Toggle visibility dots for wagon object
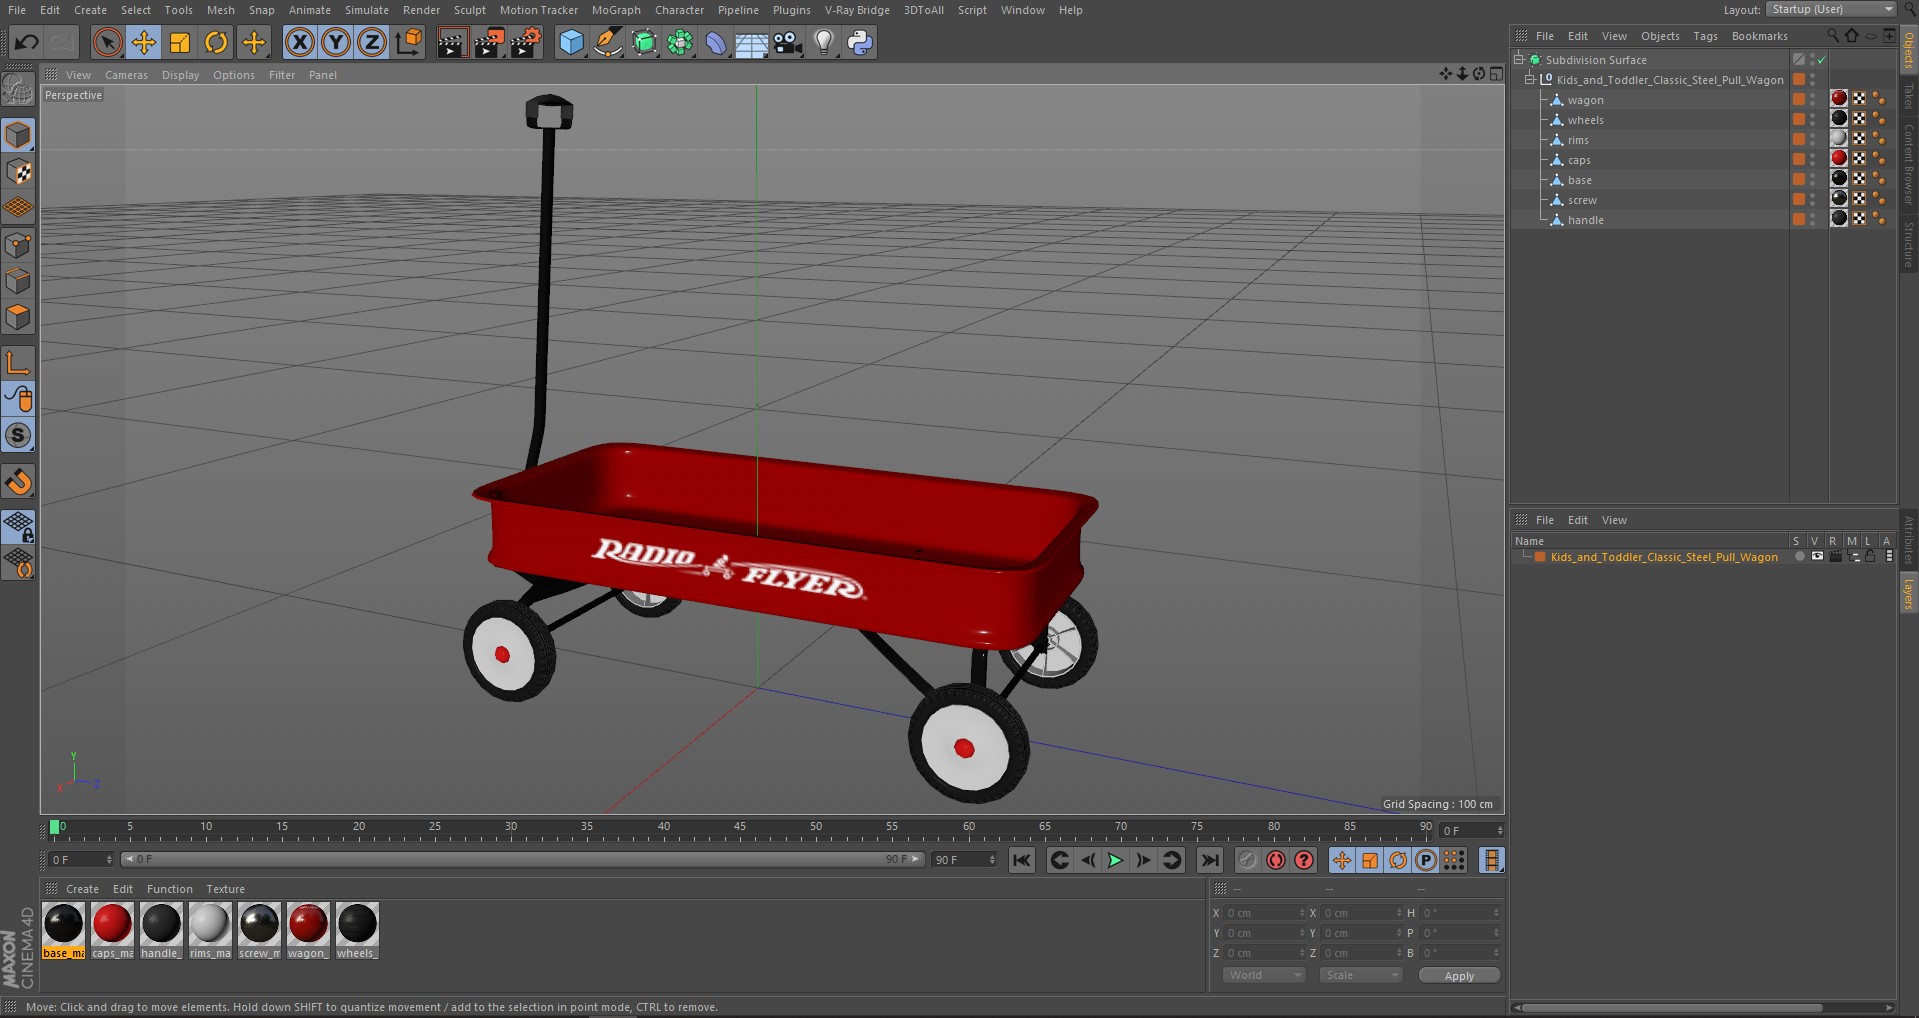1919x1018 pixels. pos(1813,100)
